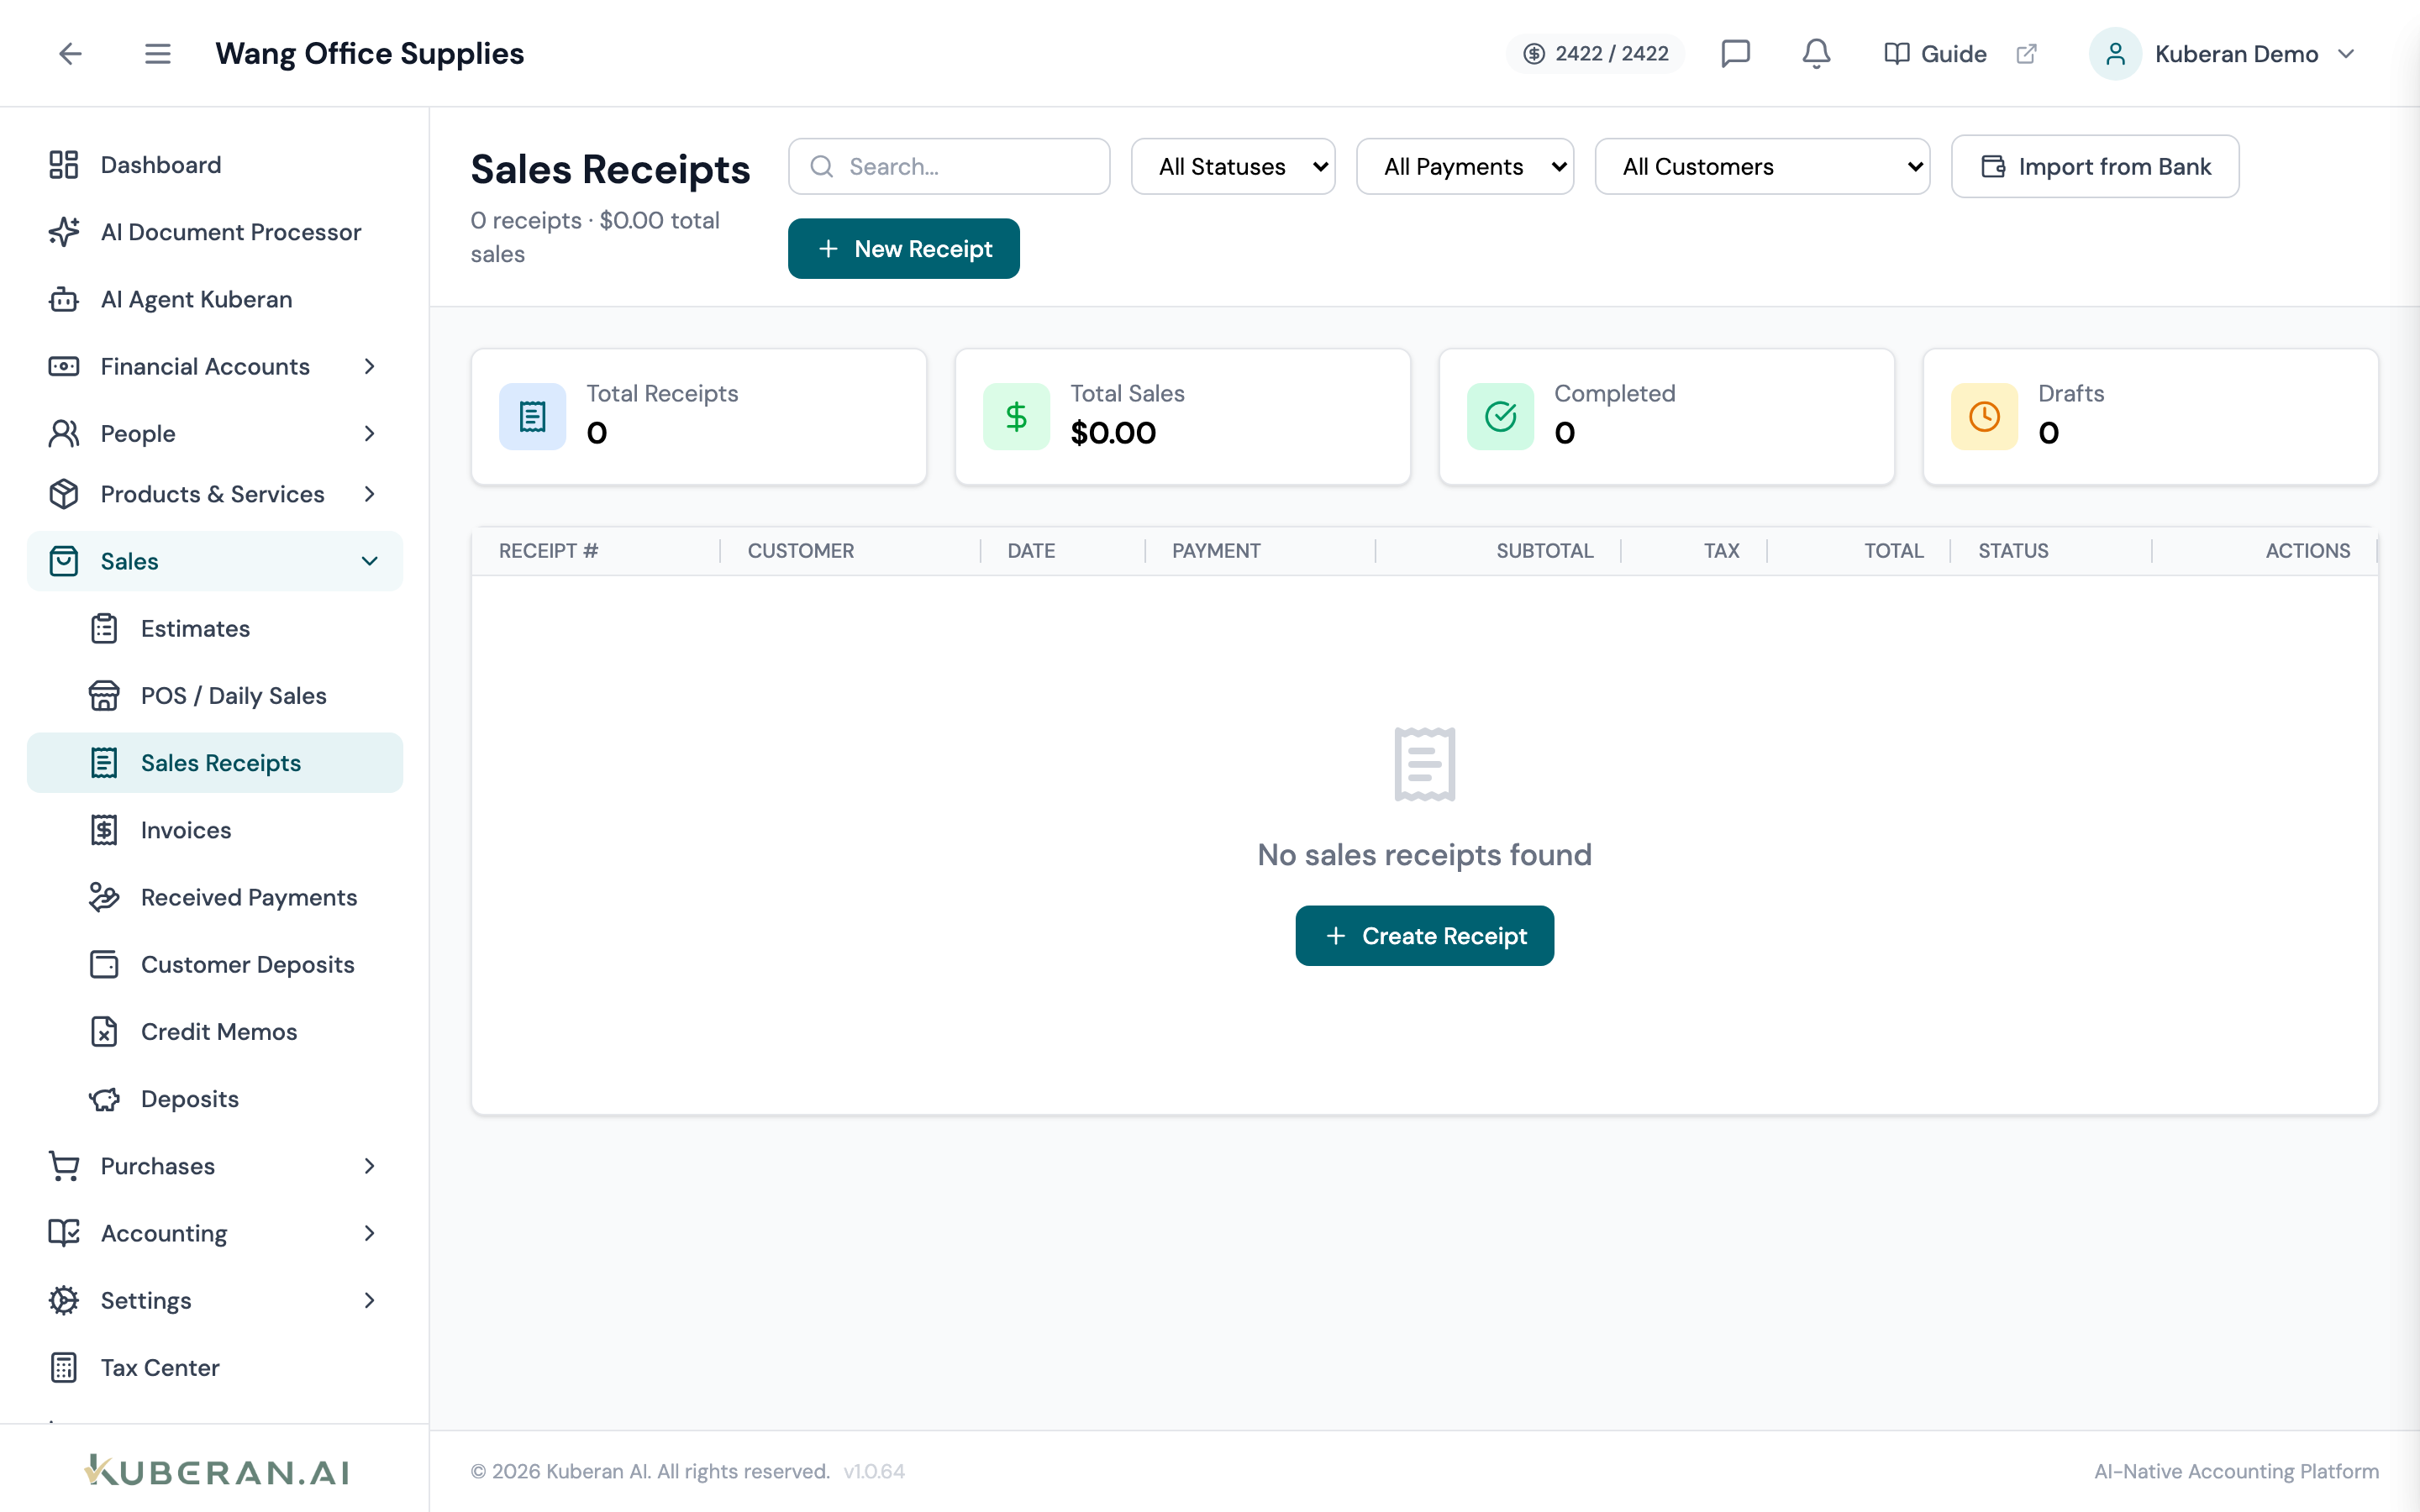Expand the Products & Services section

[215, 494]
